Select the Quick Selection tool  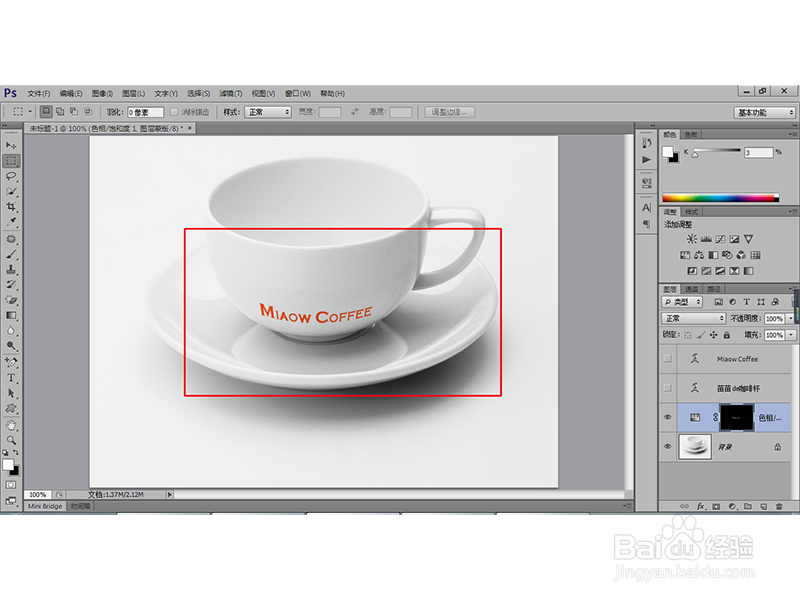click(11, 191)
